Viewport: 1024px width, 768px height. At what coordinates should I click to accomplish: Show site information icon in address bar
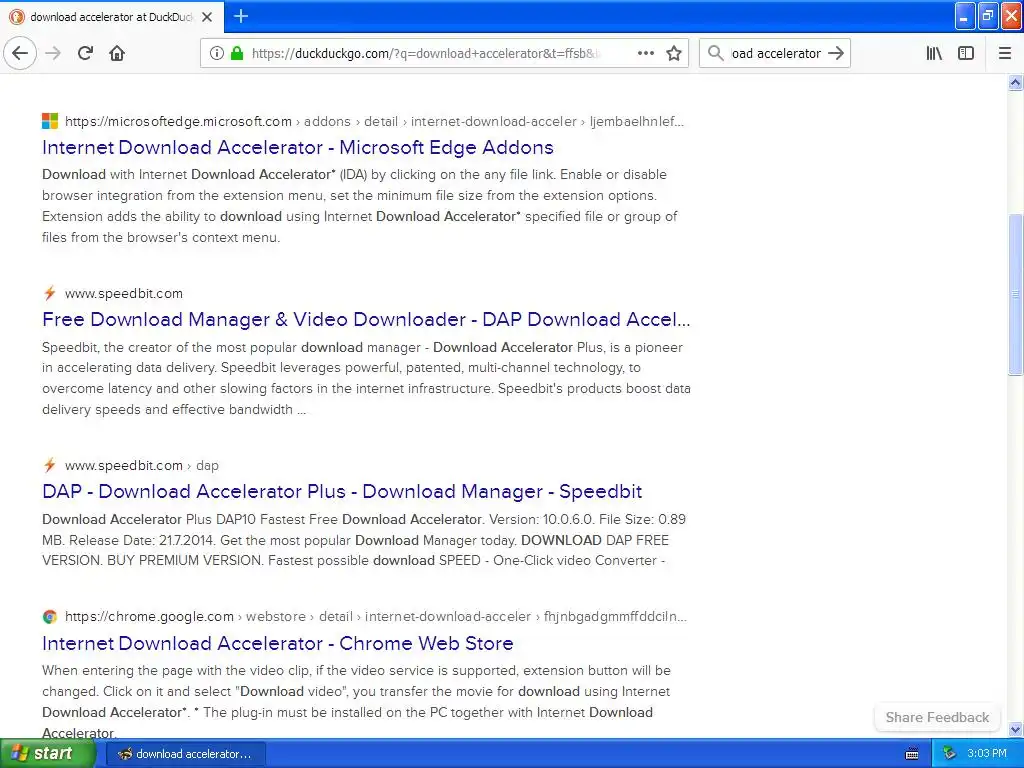pyautogui.click(x=216, y=53)
